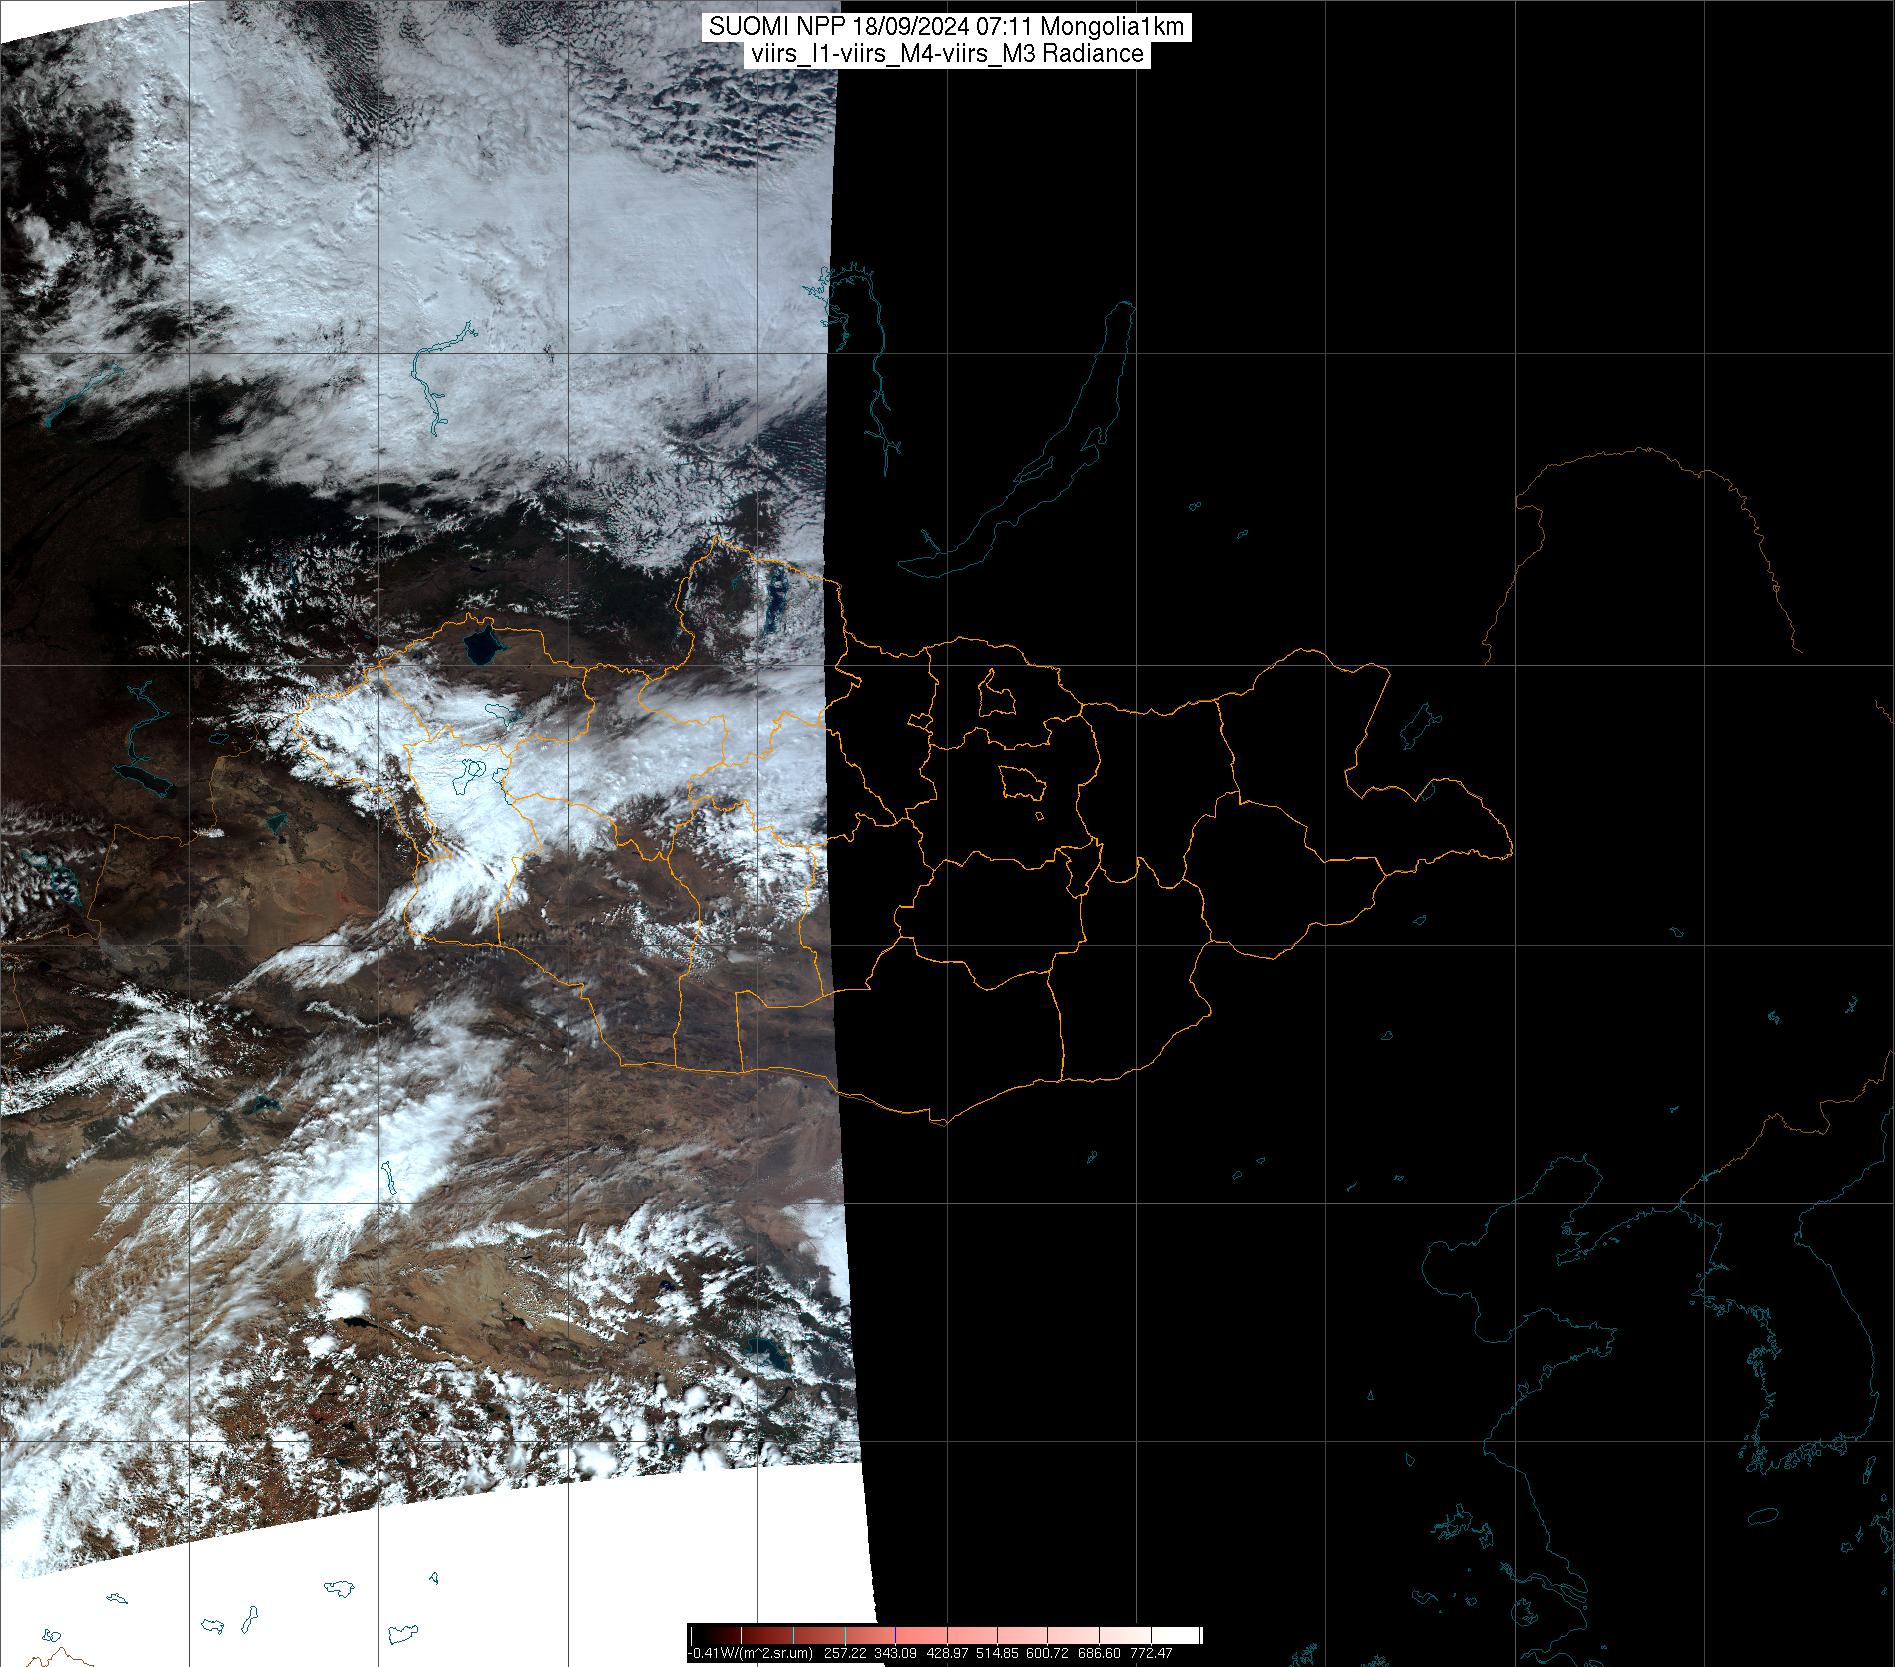Viewport: 1895px width, 1667px height.
Task: Select the 257.22 colorbar label
Action: point(844,1653)
